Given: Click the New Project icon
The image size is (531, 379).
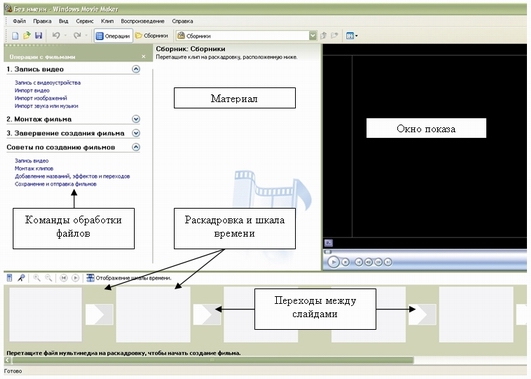Looking at the screenshot, I should click(x=15, y=36).
